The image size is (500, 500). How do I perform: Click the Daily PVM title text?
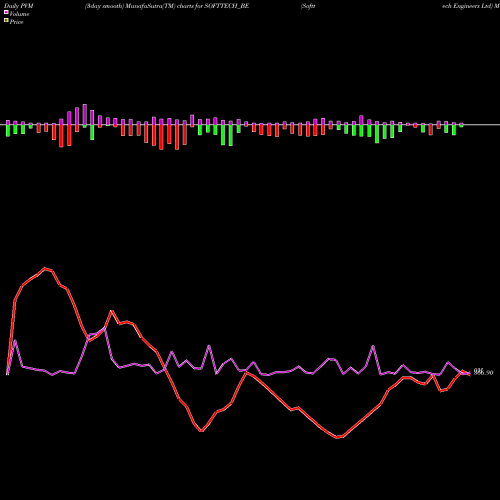tap(19, 6)
